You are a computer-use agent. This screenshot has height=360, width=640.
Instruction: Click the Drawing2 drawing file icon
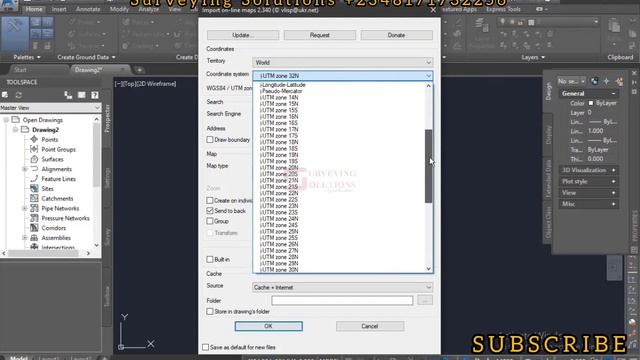[x=25, y=130]
